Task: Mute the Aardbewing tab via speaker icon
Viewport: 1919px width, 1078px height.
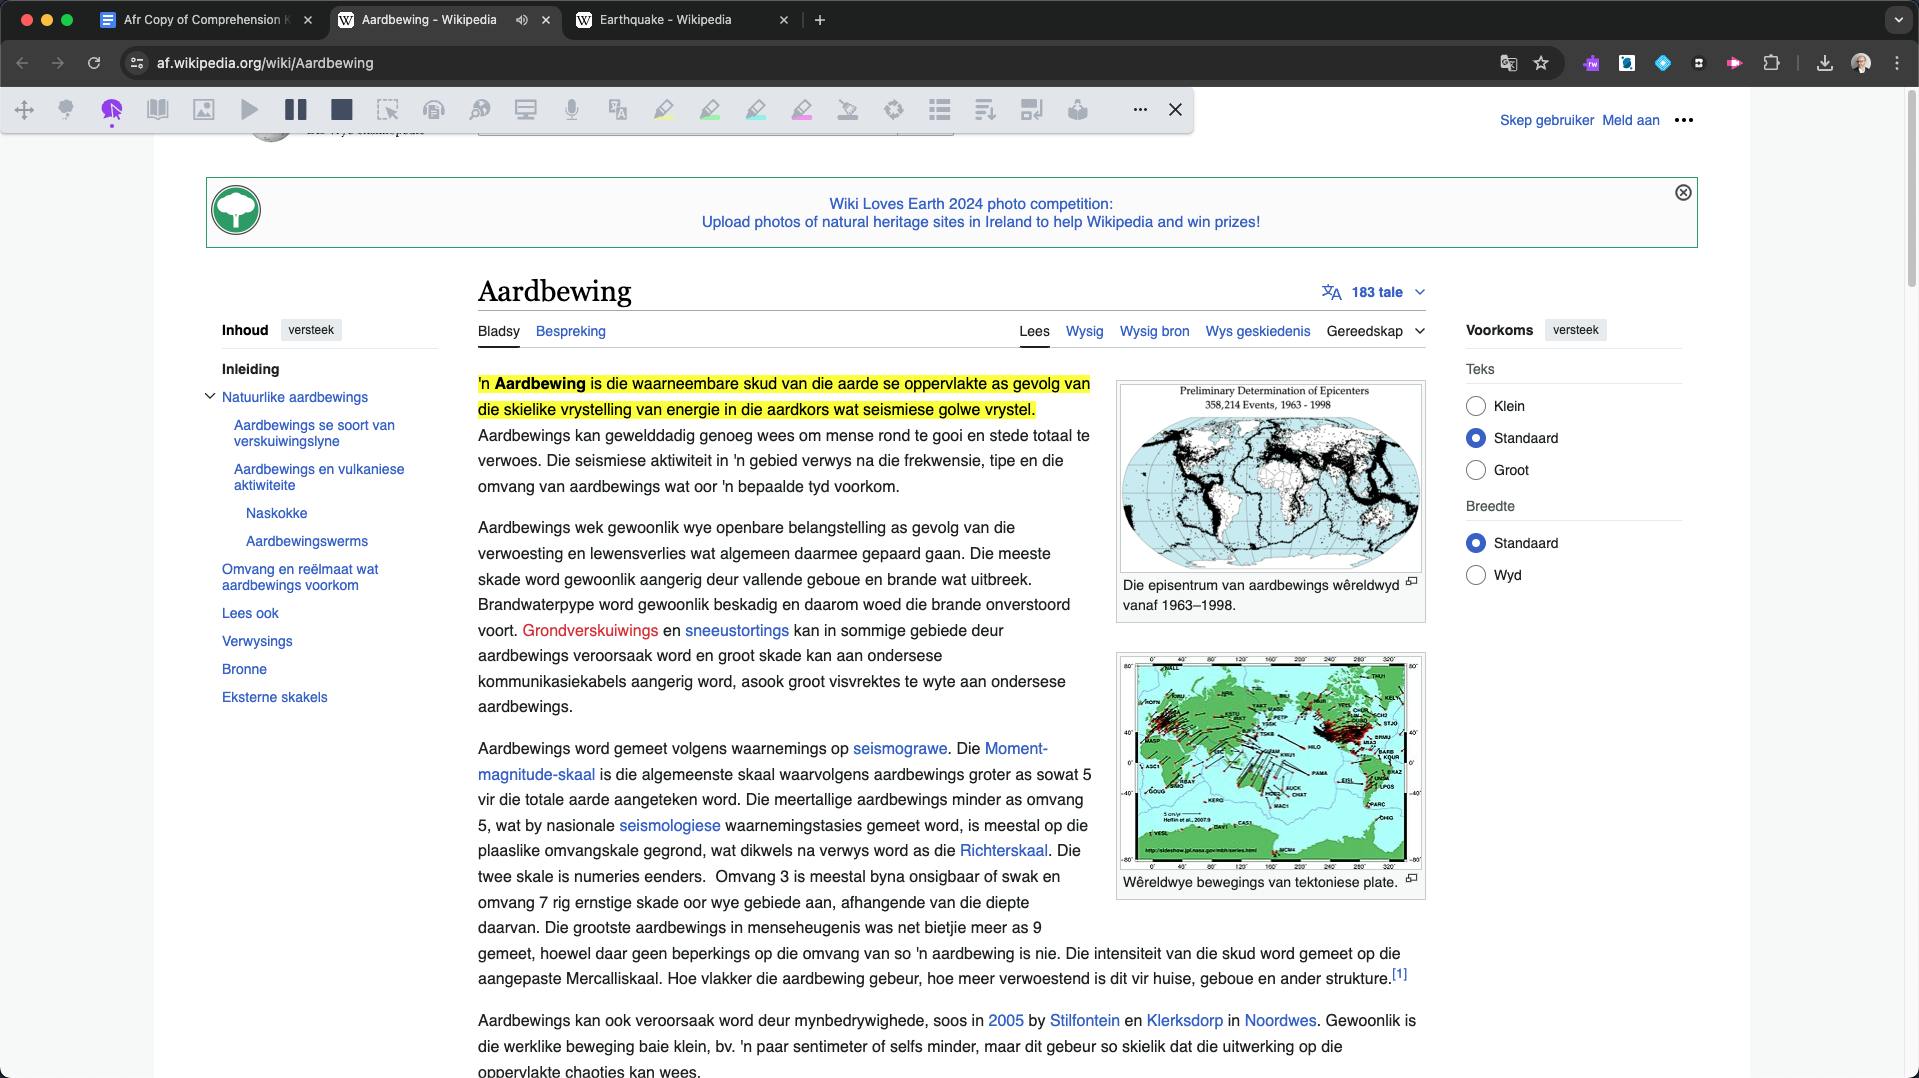Action: 522,20
